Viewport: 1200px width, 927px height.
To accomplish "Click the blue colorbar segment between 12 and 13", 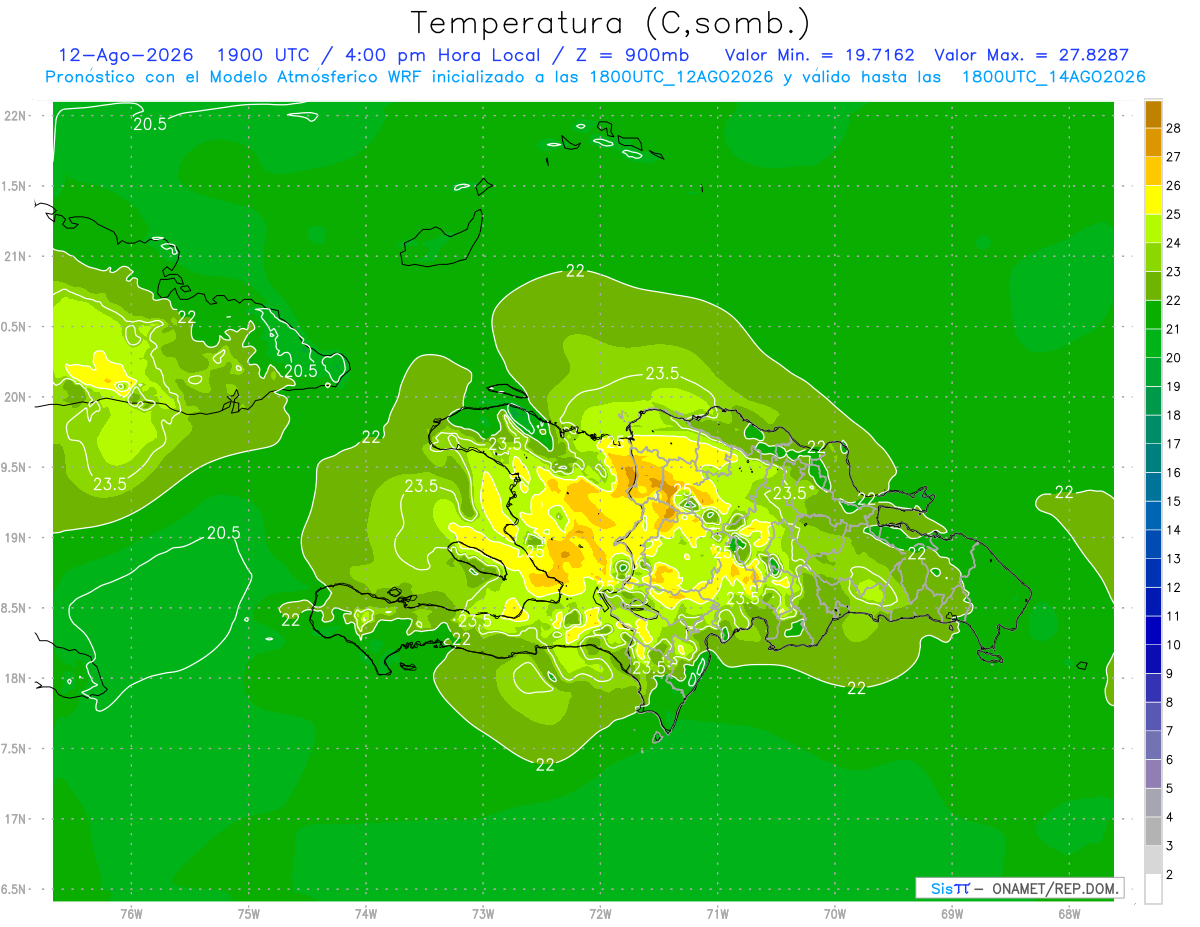I will coord(1153,574).
